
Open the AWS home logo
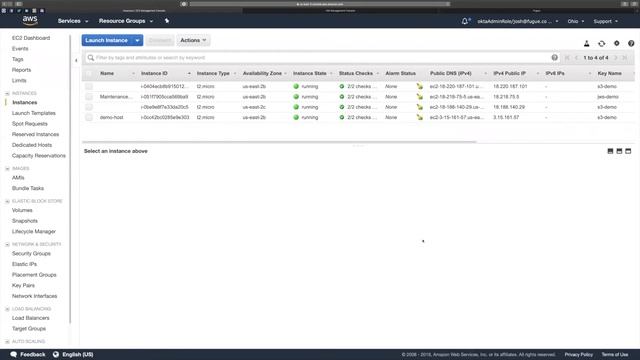tap(30, 20)
